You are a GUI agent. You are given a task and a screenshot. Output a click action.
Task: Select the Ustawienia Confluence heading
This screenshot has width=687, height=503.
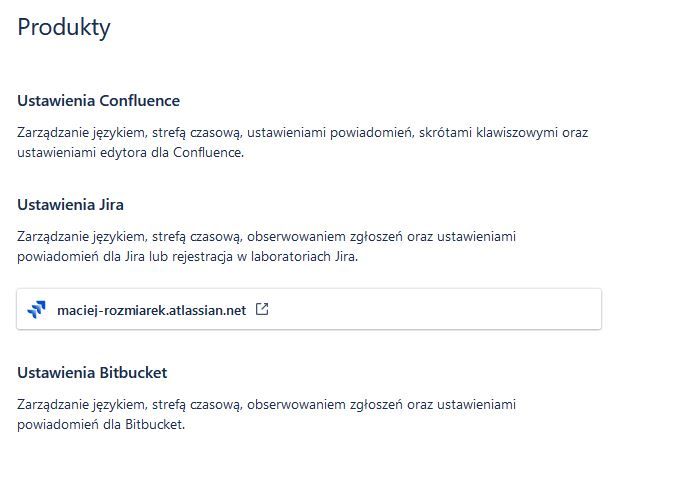[x=99, y=101]
